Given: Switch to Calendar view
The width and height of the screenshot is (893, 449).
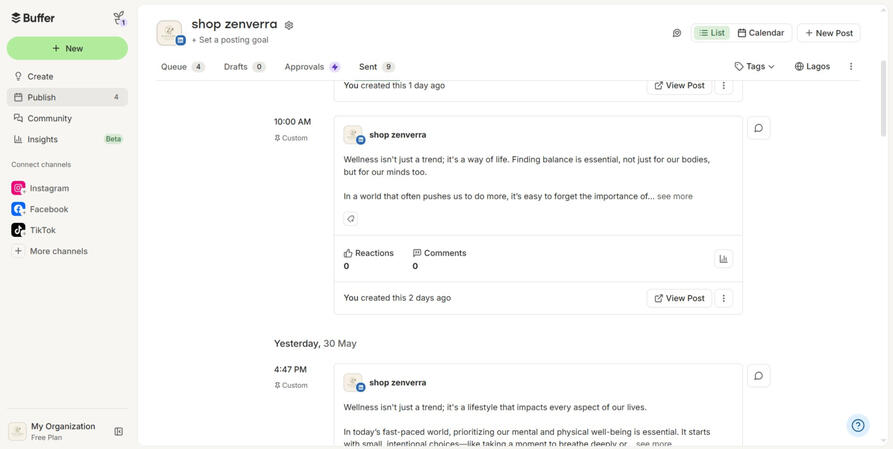Looking at the screenshot, I should [x=760, y=33].
